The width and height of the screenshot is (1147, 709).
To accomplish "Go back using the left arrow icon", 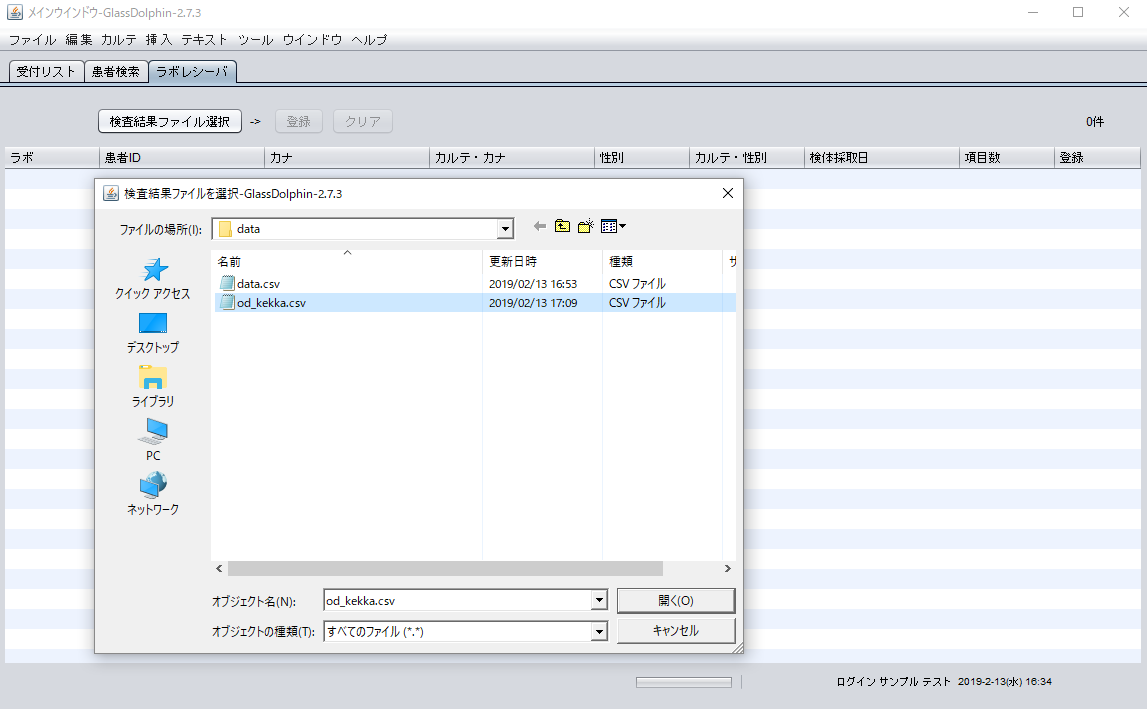I will [540, 227].
